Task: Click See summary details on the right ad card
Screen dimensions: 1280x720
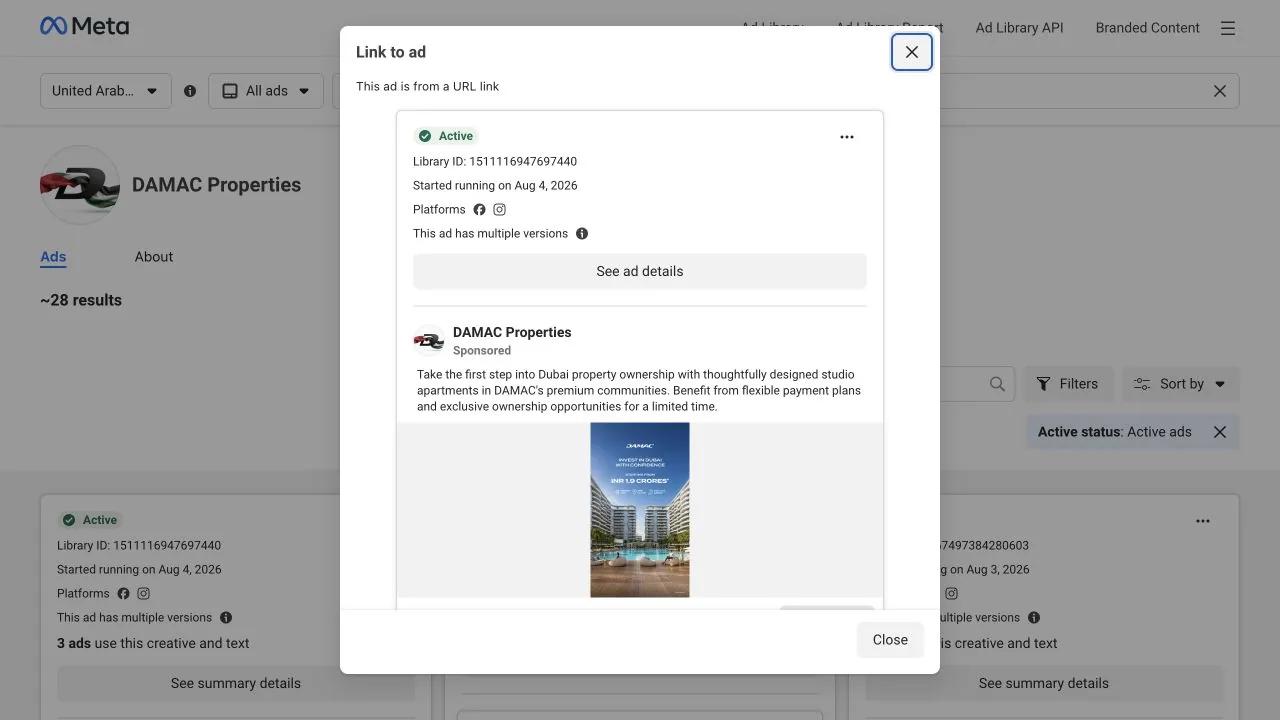Action: click(x=1044, y=684)
